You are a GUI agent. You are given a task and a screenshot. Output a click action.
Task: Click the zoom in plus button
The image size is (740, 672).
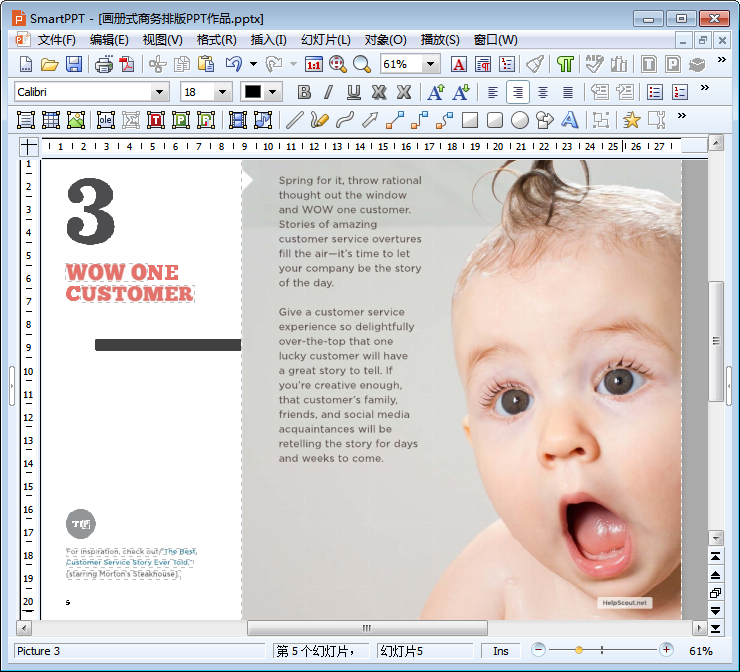point(667,650)
